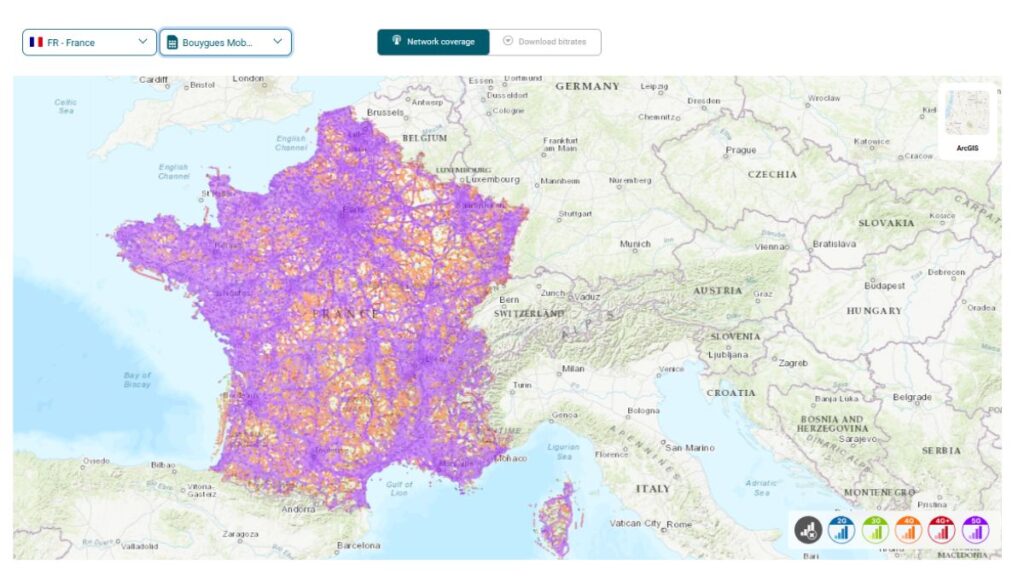Click the San Marino label on the map
Viewport: 1024px width, 576px height.
point(690,448)
